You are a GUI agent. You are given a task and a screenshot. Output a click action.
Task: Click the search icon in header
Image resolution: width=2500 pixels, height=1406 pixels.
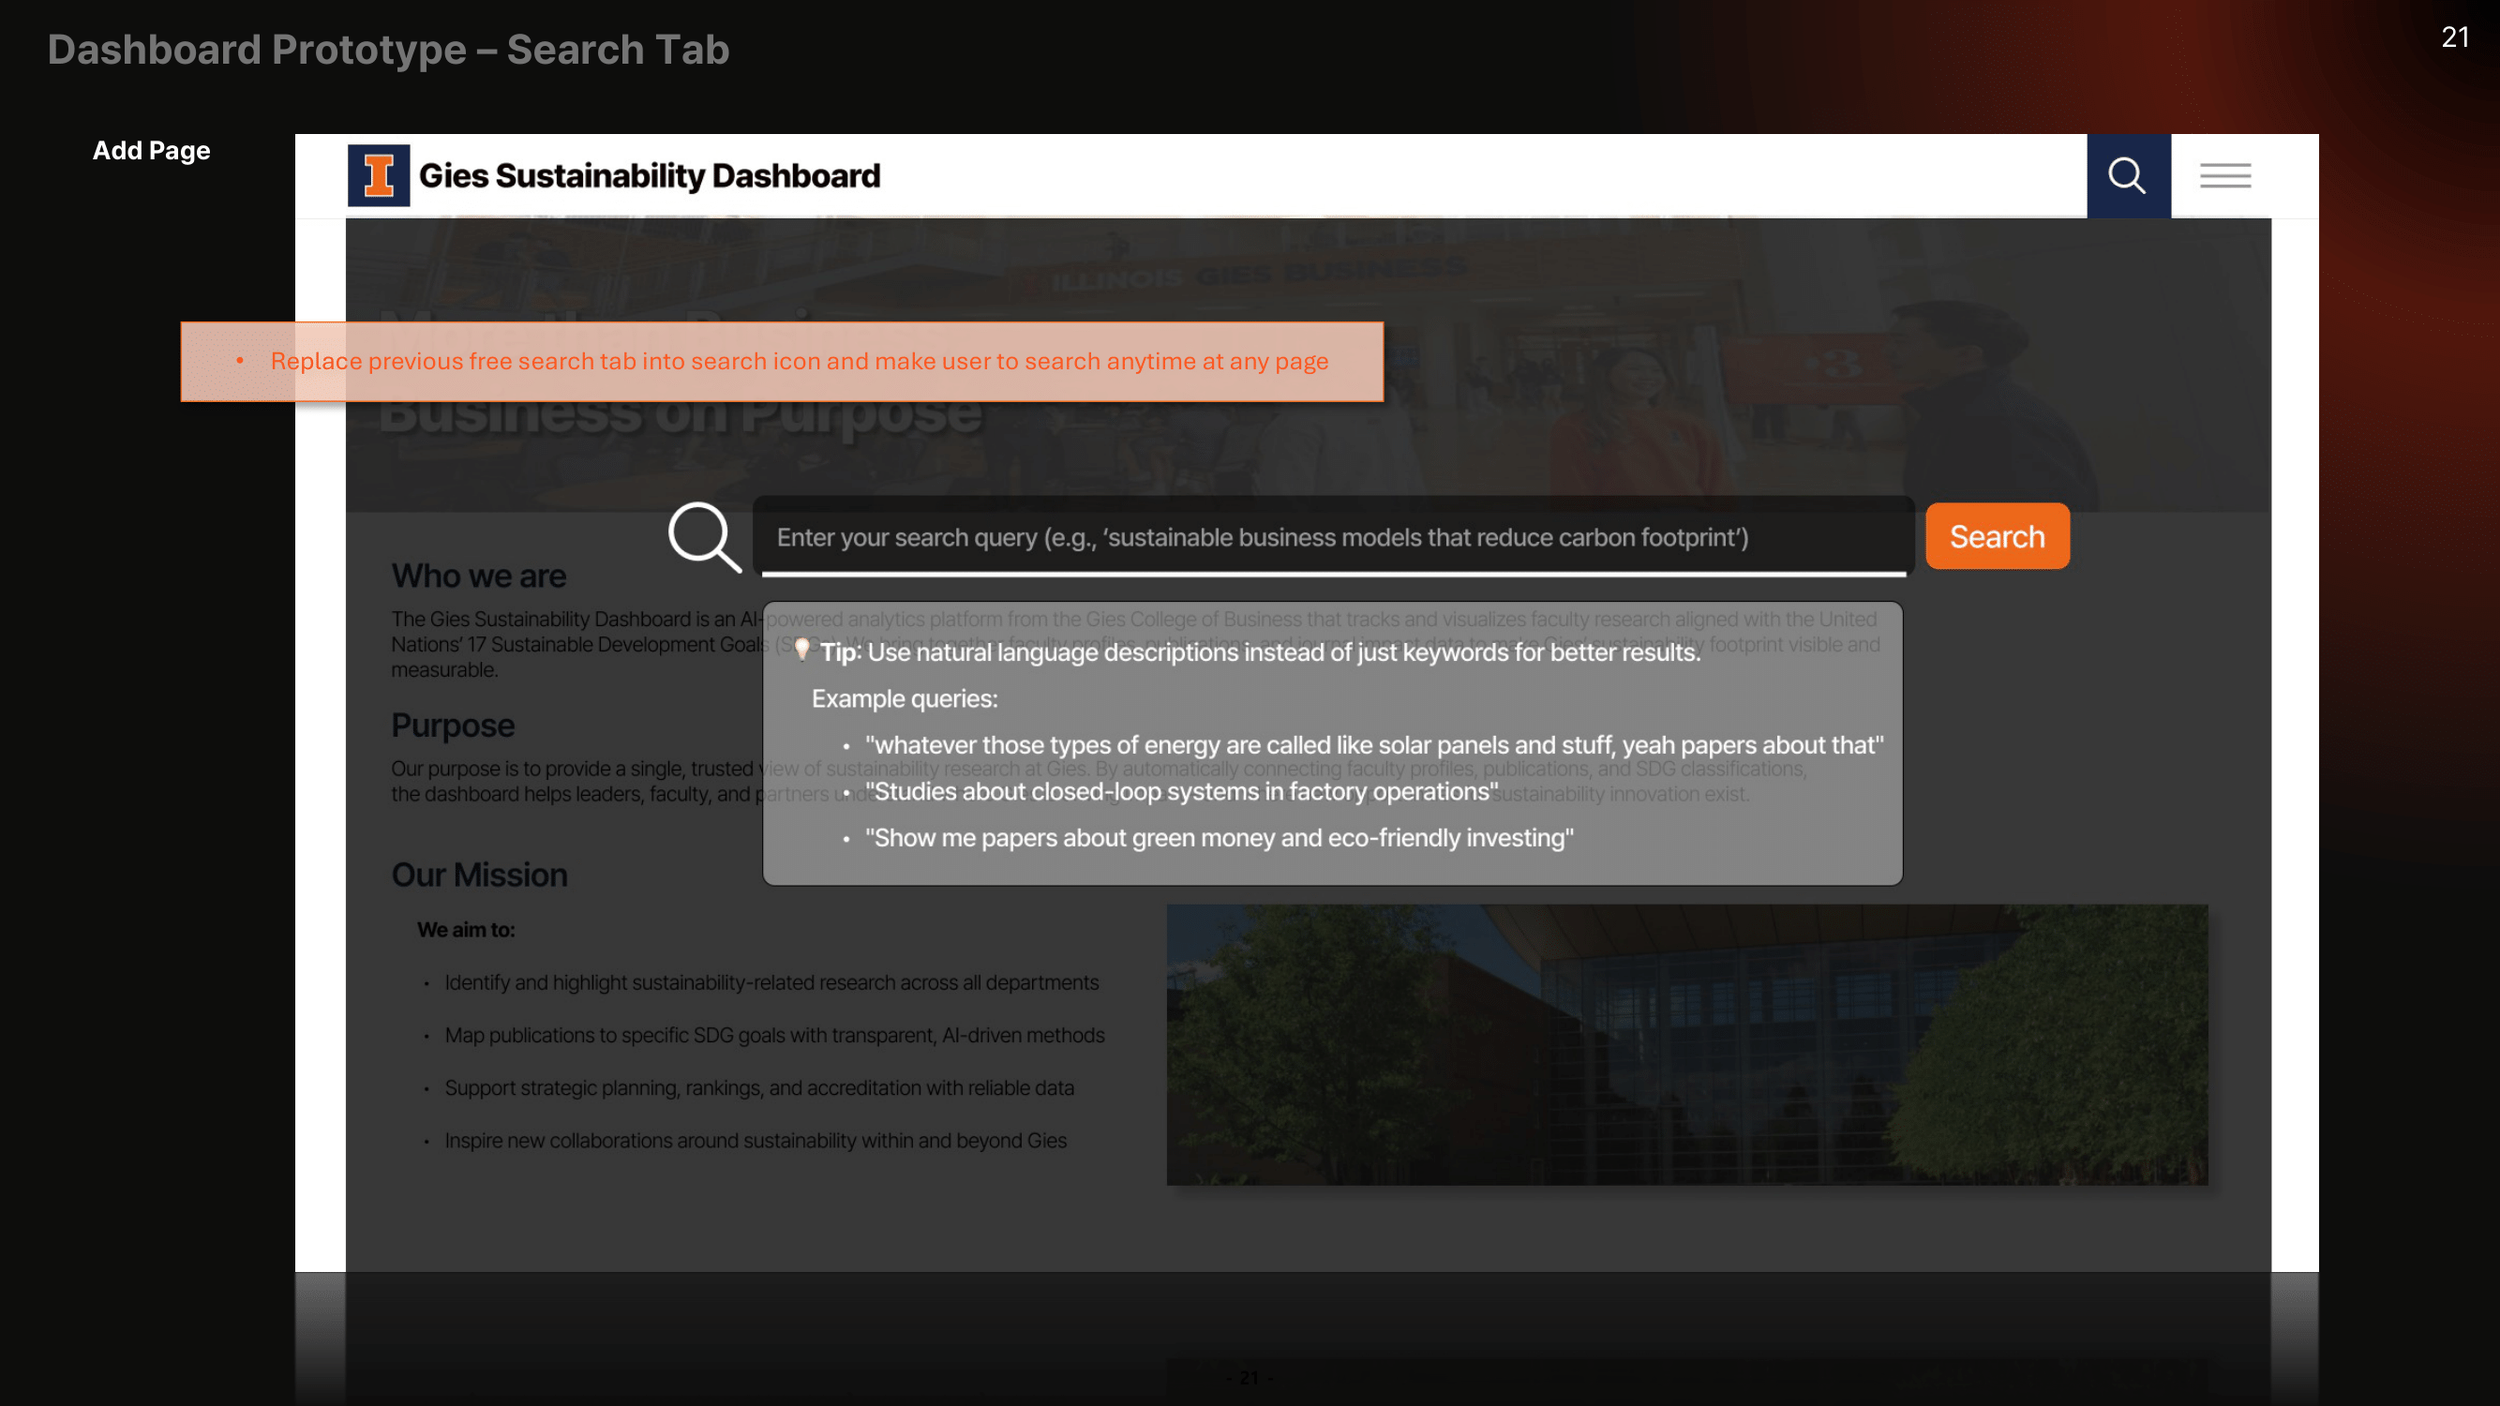pos(2127,176)
